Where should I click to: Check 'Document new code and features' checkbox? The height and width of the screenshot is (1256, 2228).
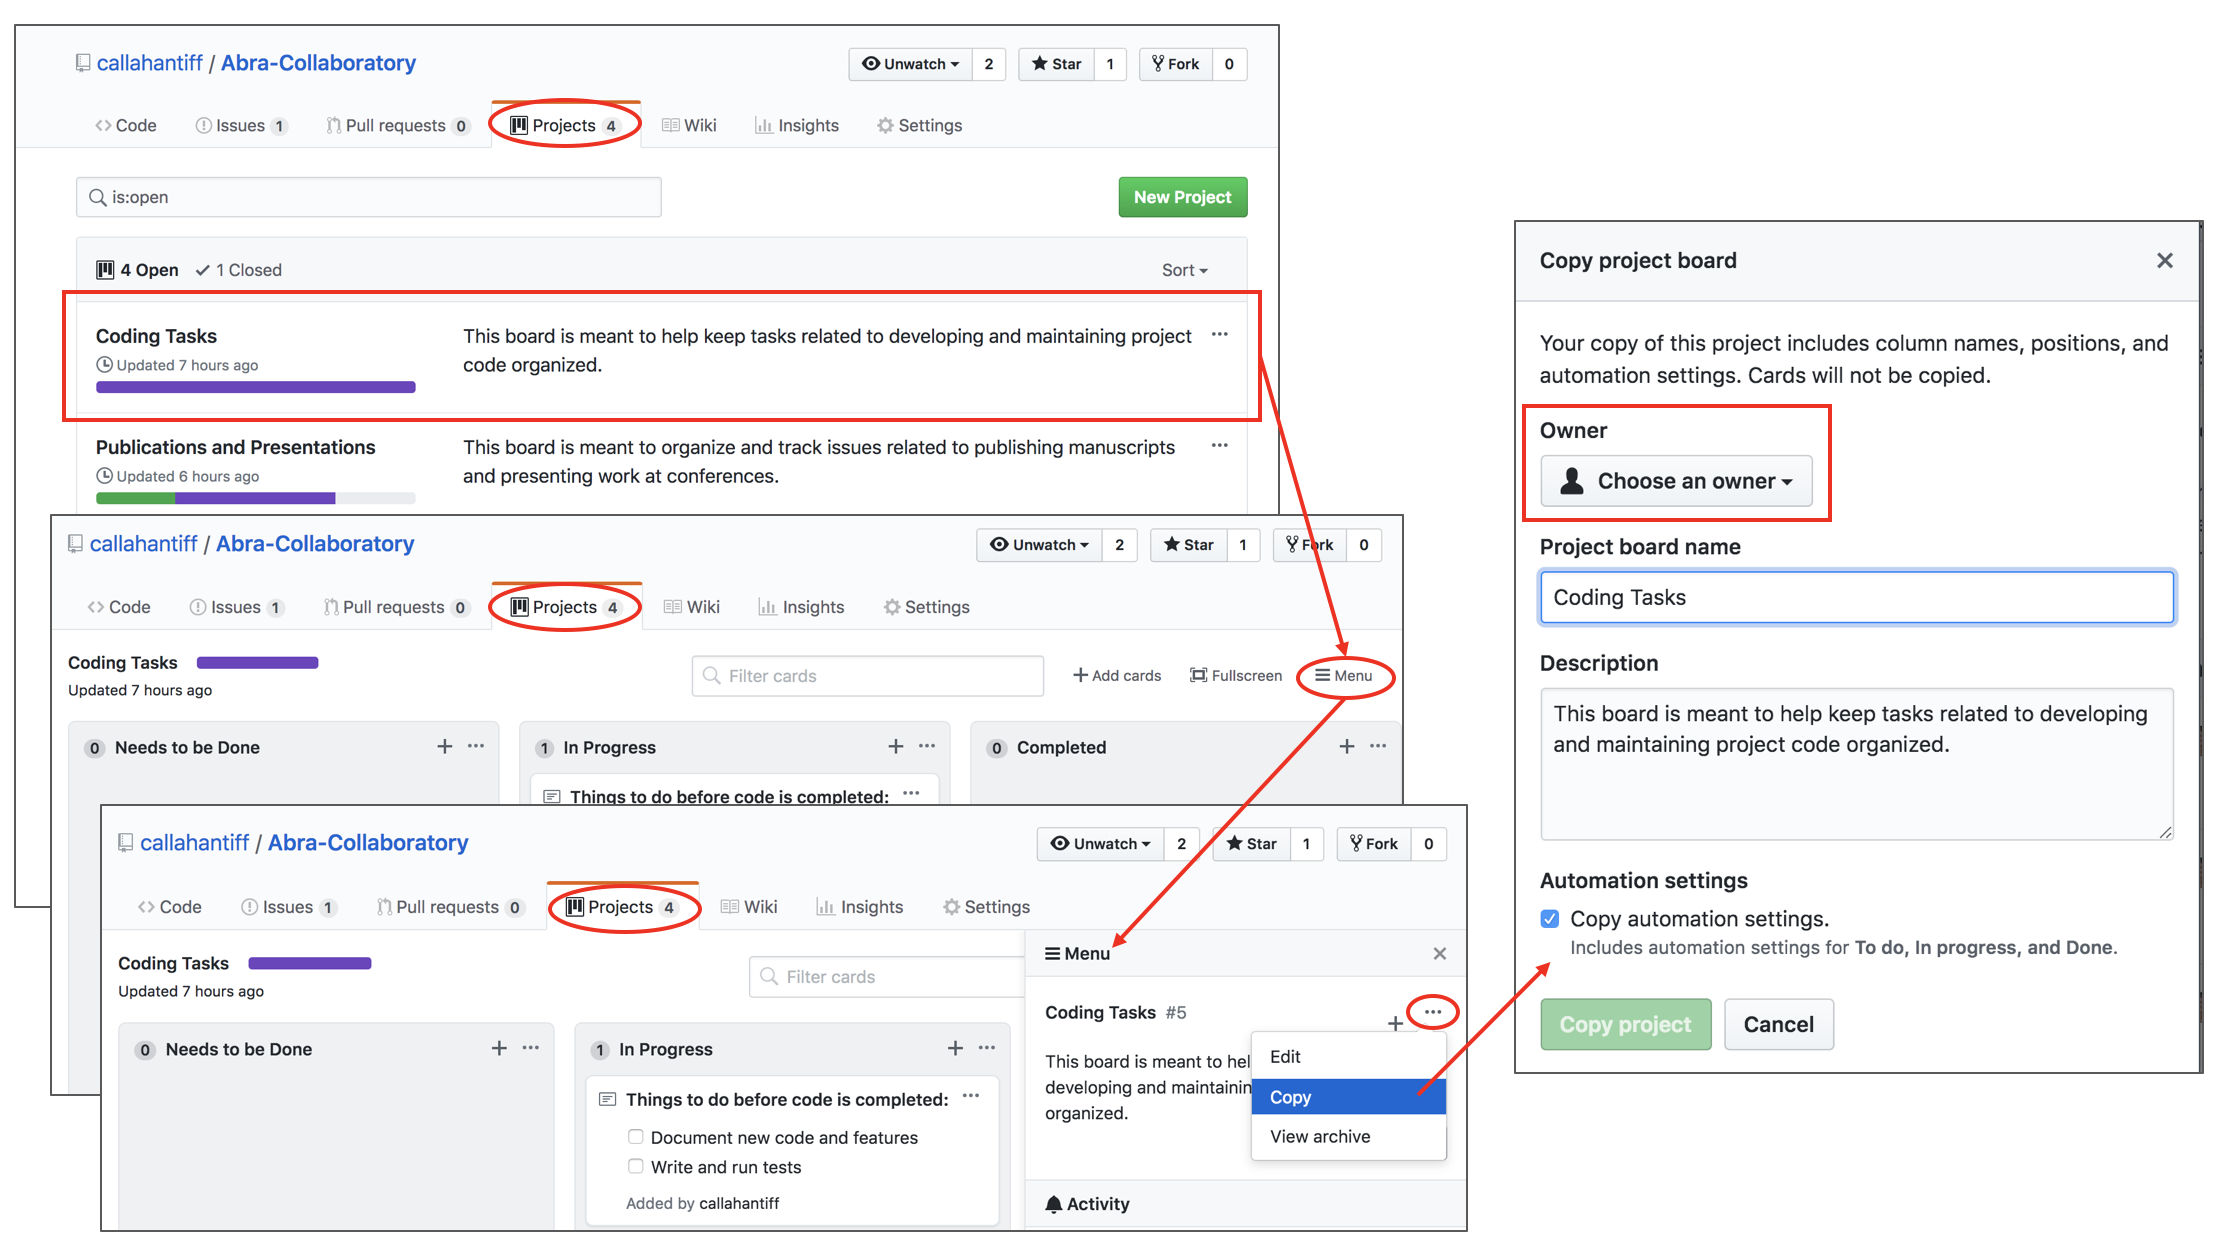pyautogui.click(x=635, y=1137)
